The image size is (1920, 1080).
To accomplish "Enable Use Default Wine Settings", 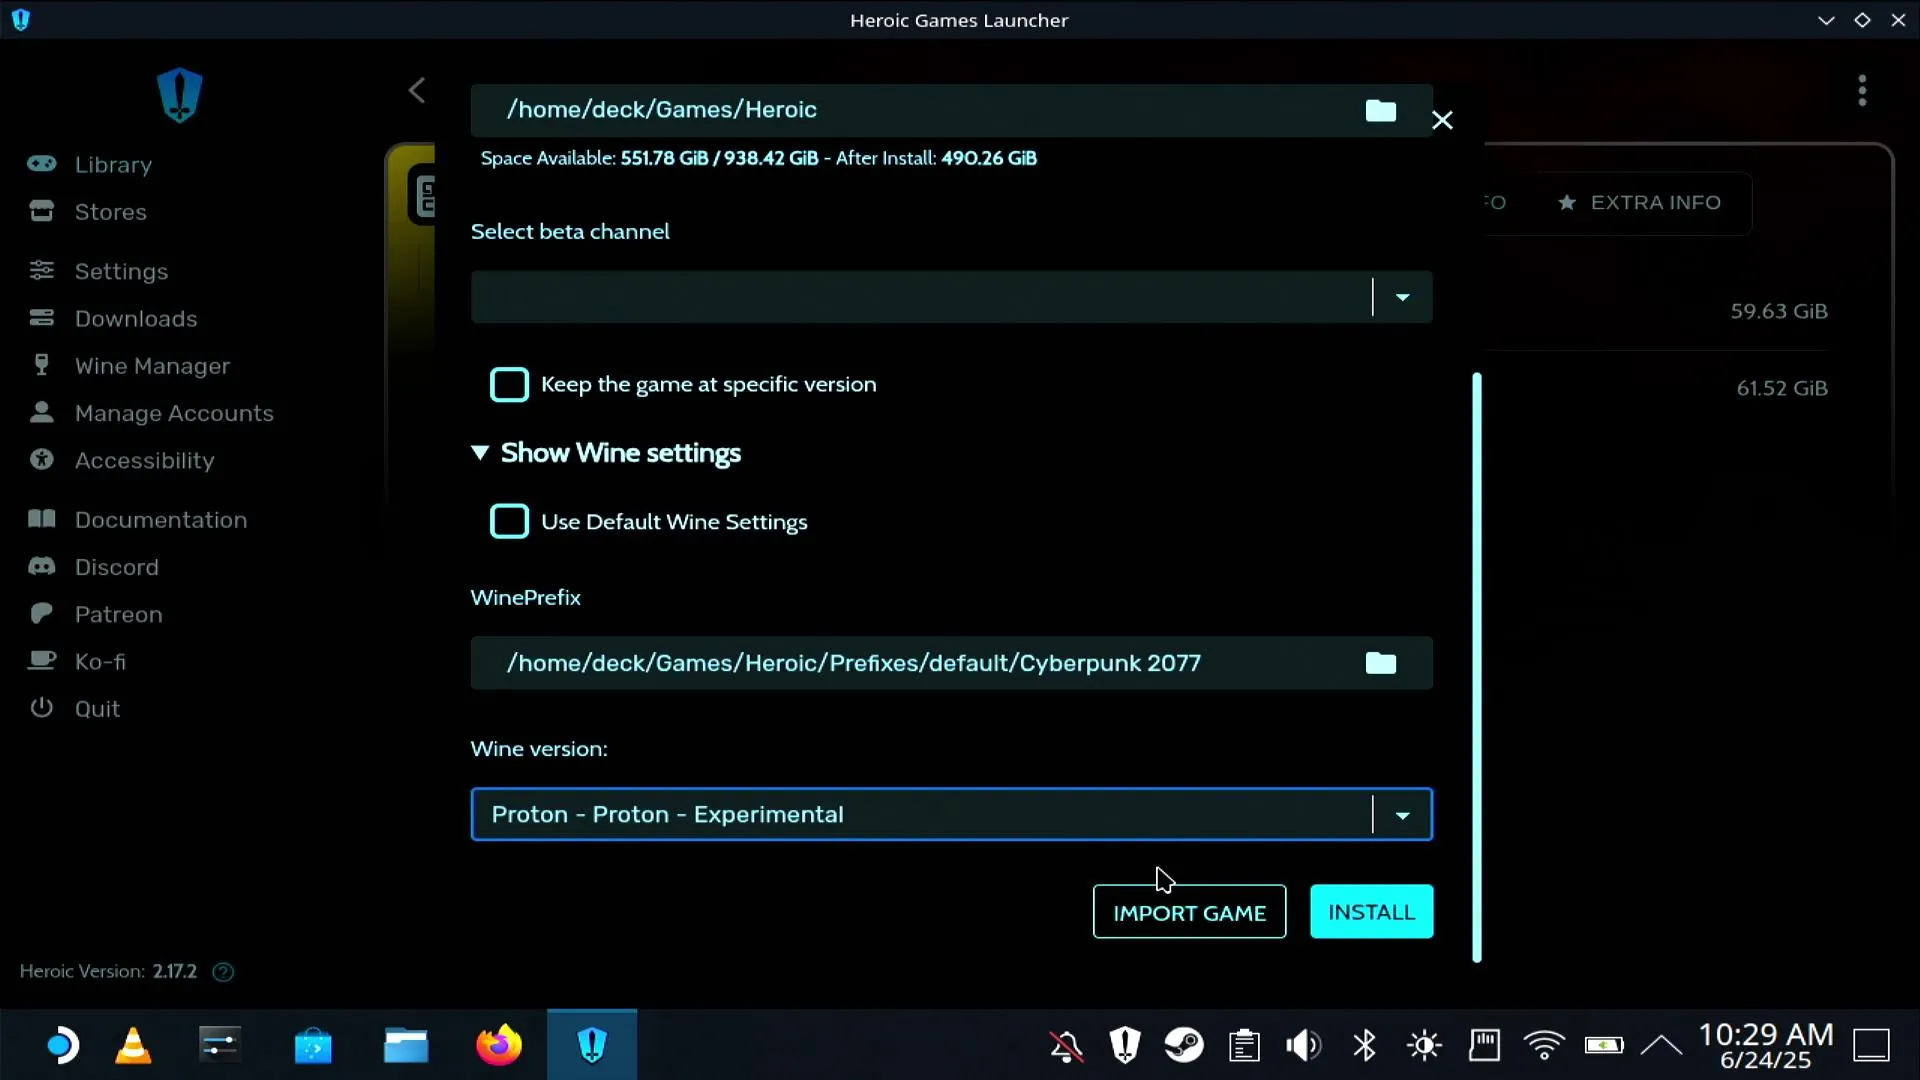I will [509, 521].
